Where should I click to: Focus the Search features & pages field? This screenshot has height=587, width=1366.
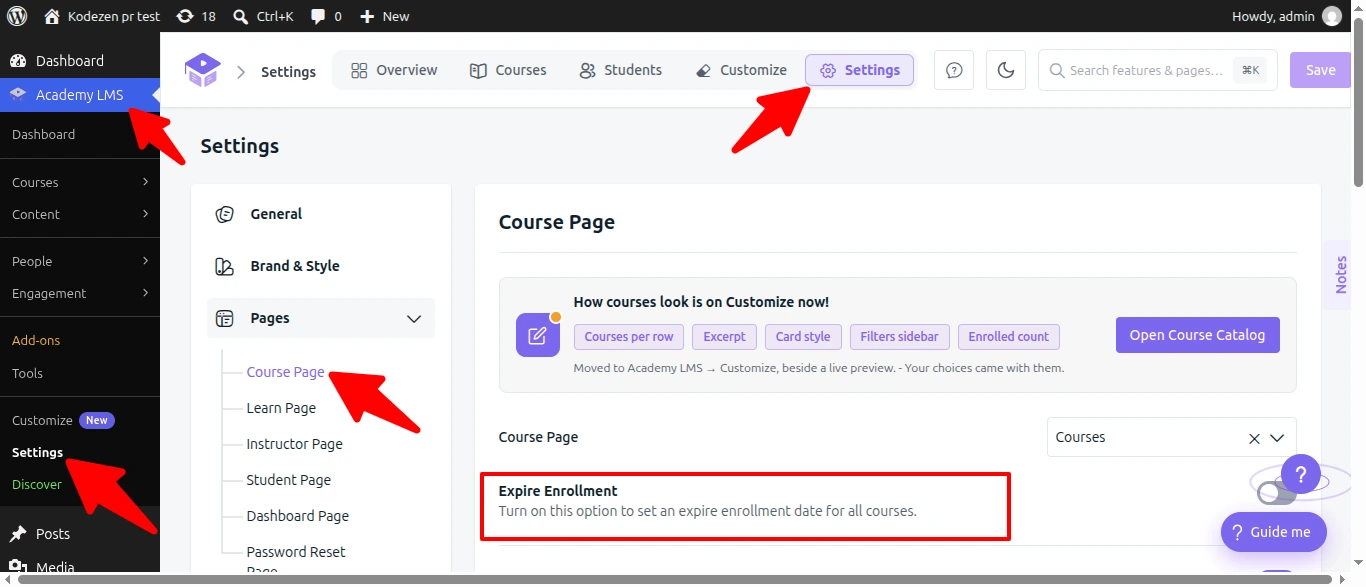(x=1158, y=70)
